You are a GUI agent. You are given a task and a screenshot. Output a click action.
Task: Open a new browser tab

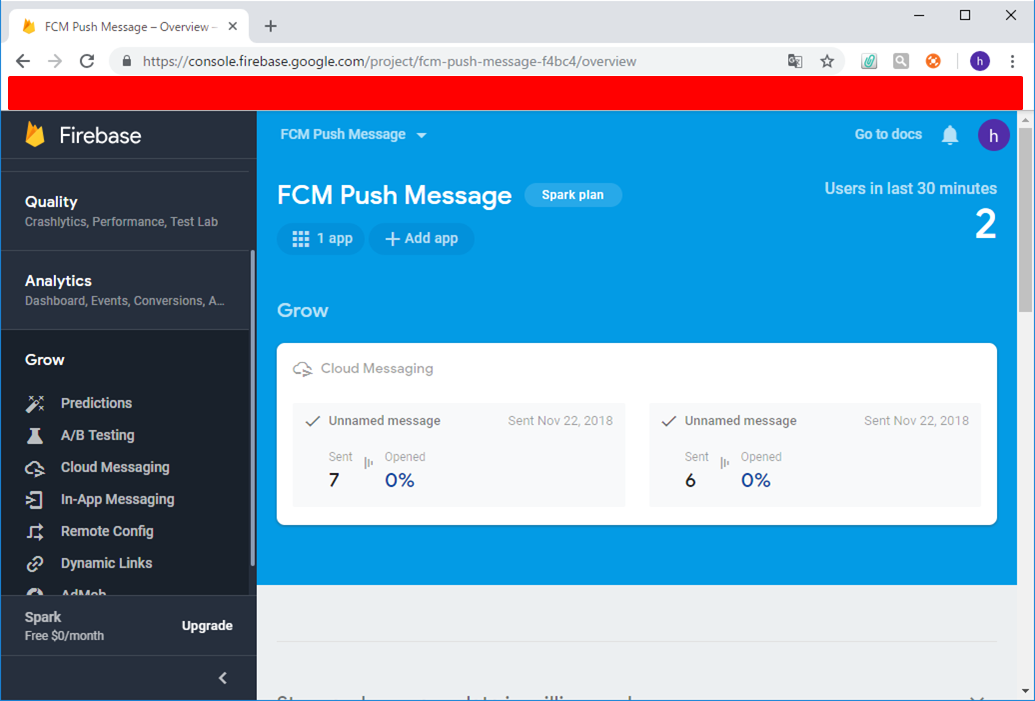tap(271, 26)
